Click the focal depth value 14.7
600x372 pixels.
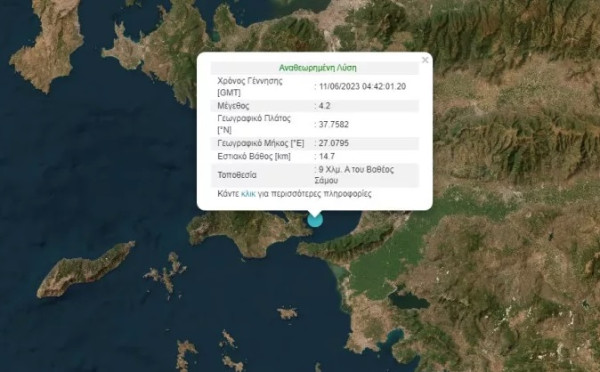[326, 156]
